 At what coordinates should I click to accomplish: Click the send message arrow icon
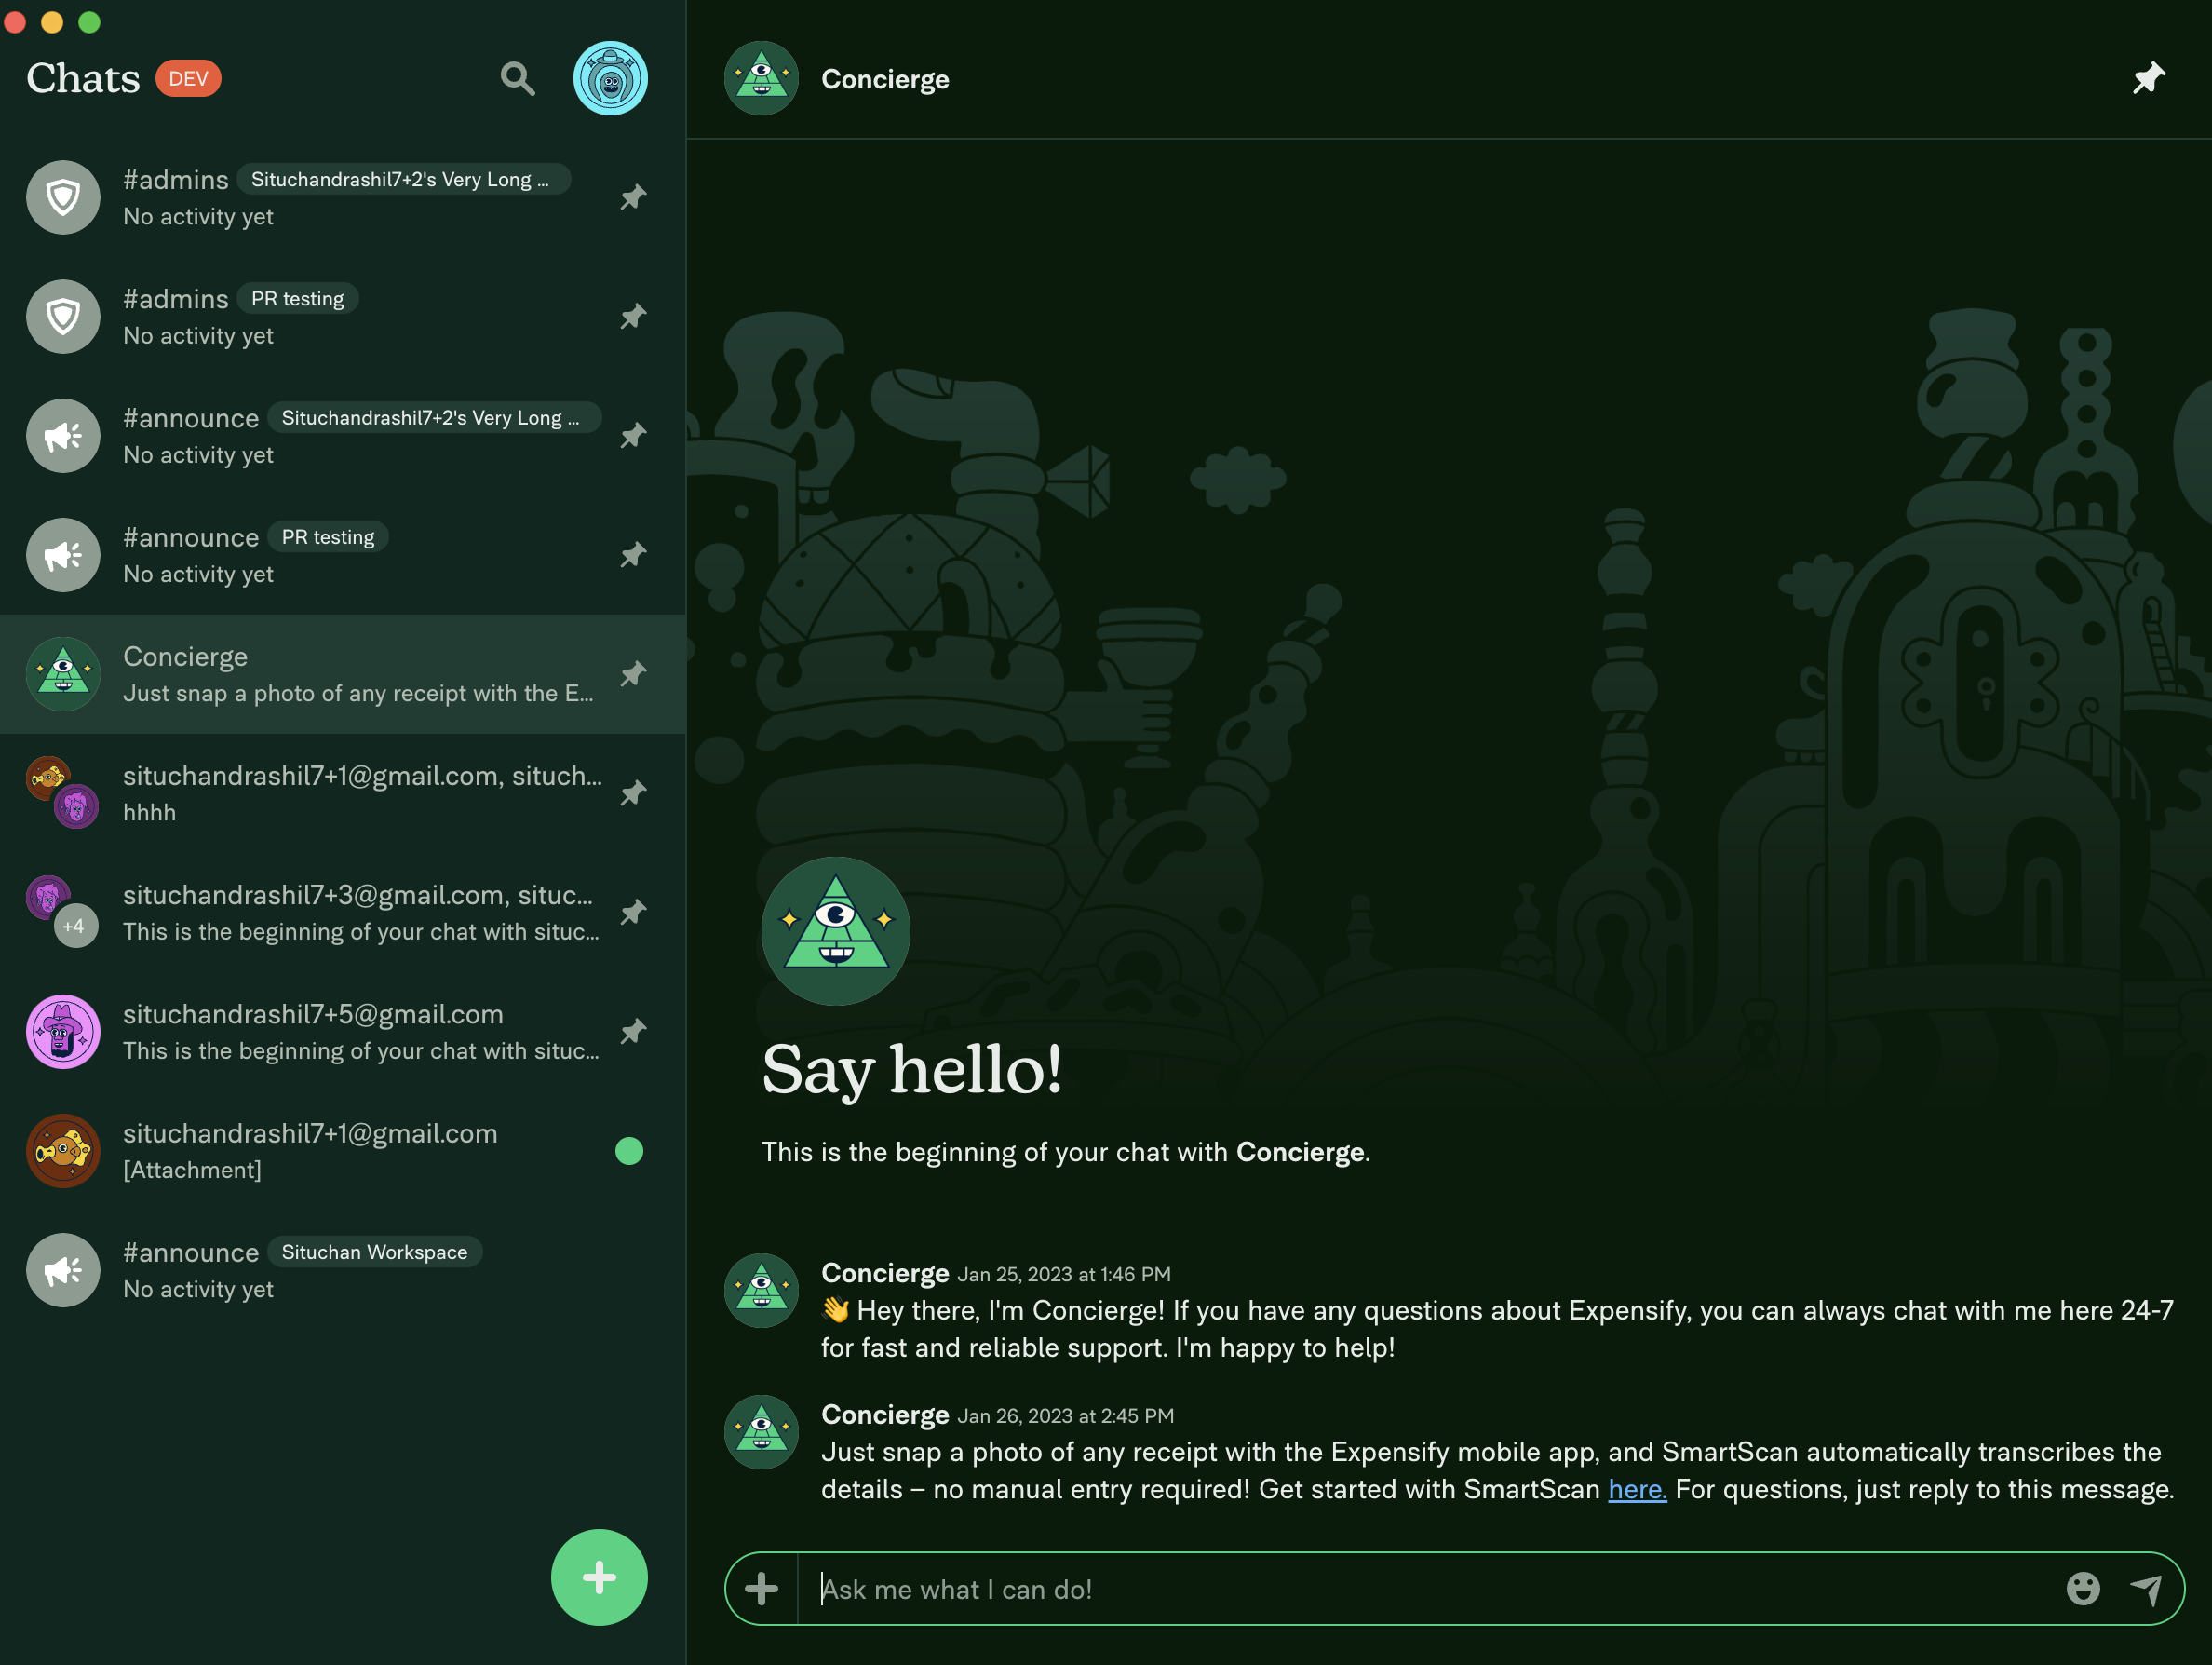[x=2146, y=1589]
